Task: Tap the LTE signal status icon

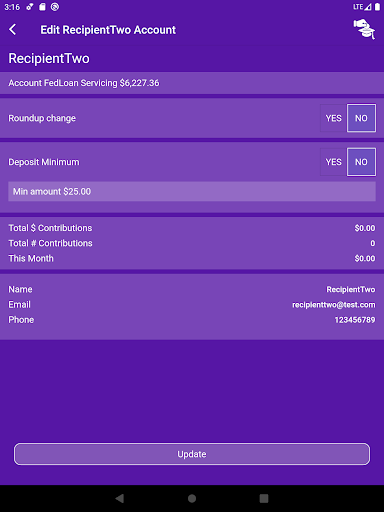Action: (362, 7)
